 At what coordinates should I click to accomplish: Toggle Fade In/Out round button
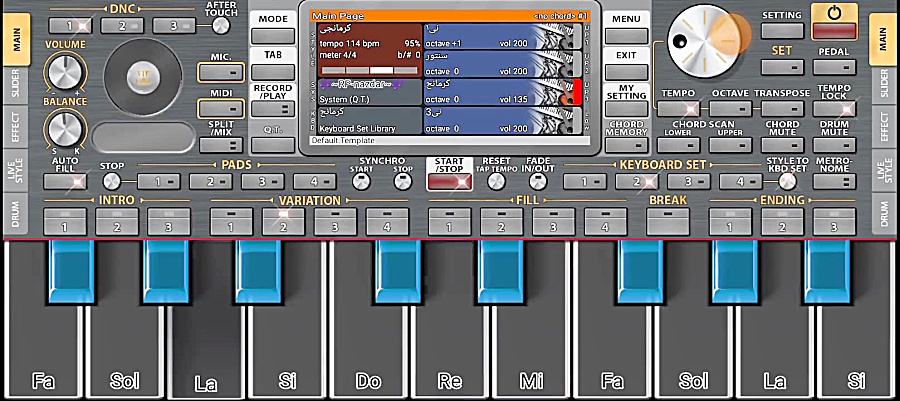pos(537,182)
